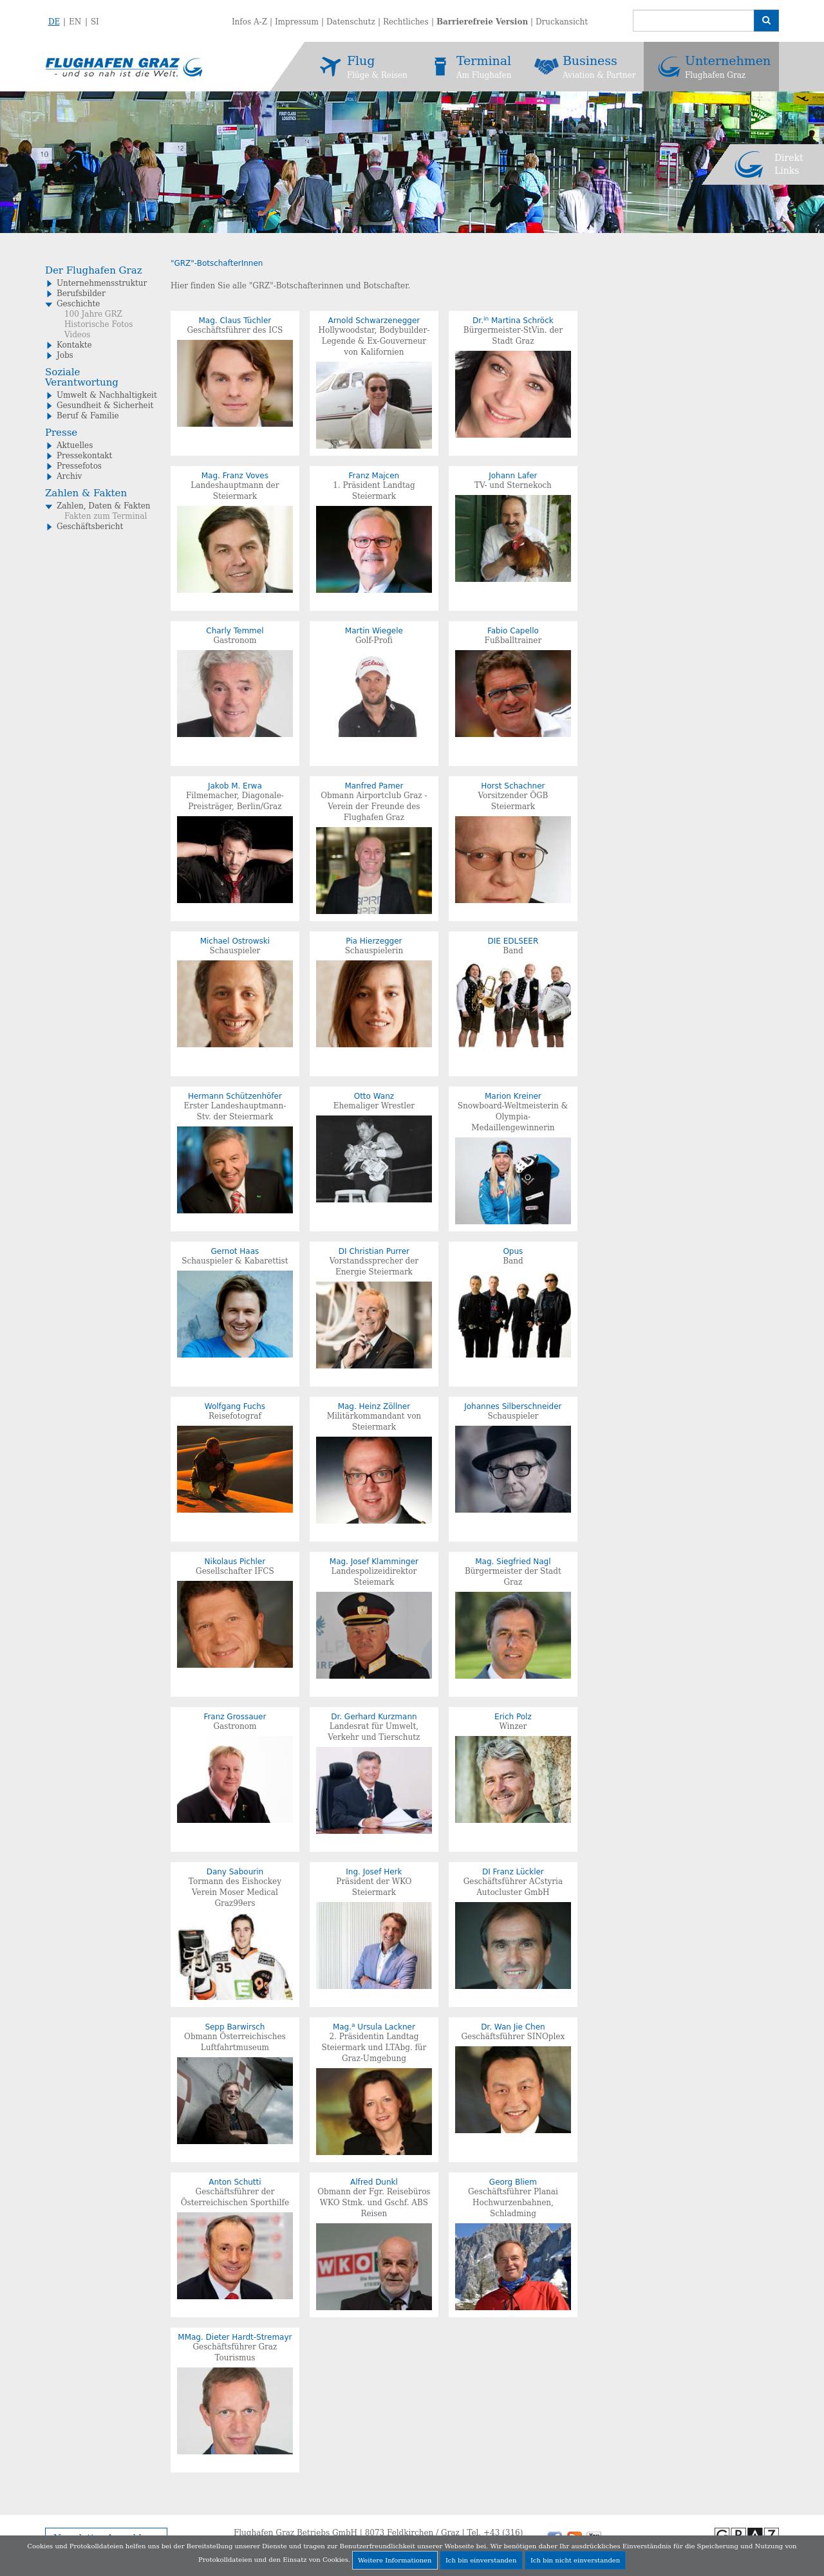
Task: Expand the Umwelt & Nachhaltigkeit item
Action: [x=49, y=395]
